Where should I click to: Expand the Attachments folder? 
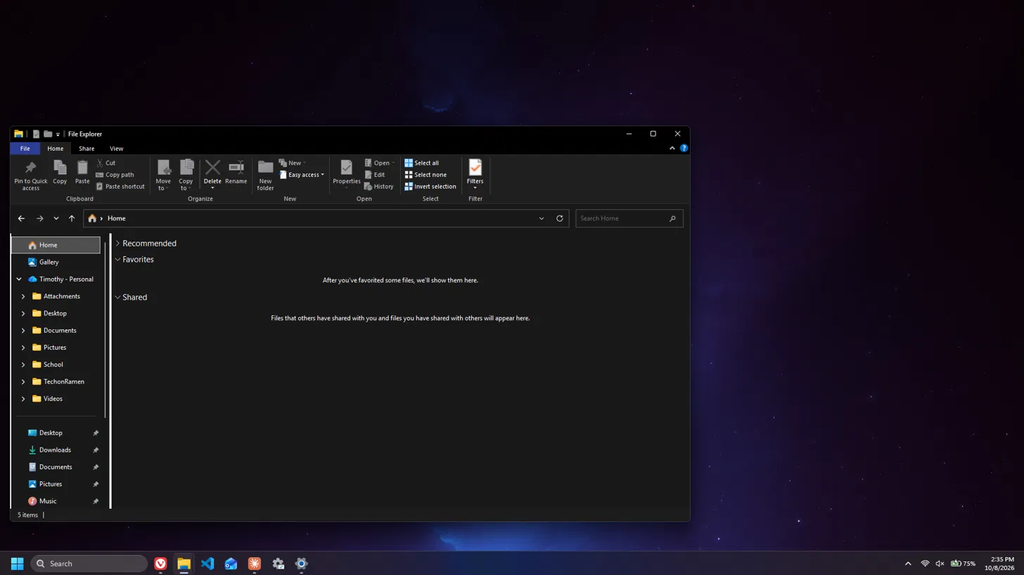[x=24, y=296]
